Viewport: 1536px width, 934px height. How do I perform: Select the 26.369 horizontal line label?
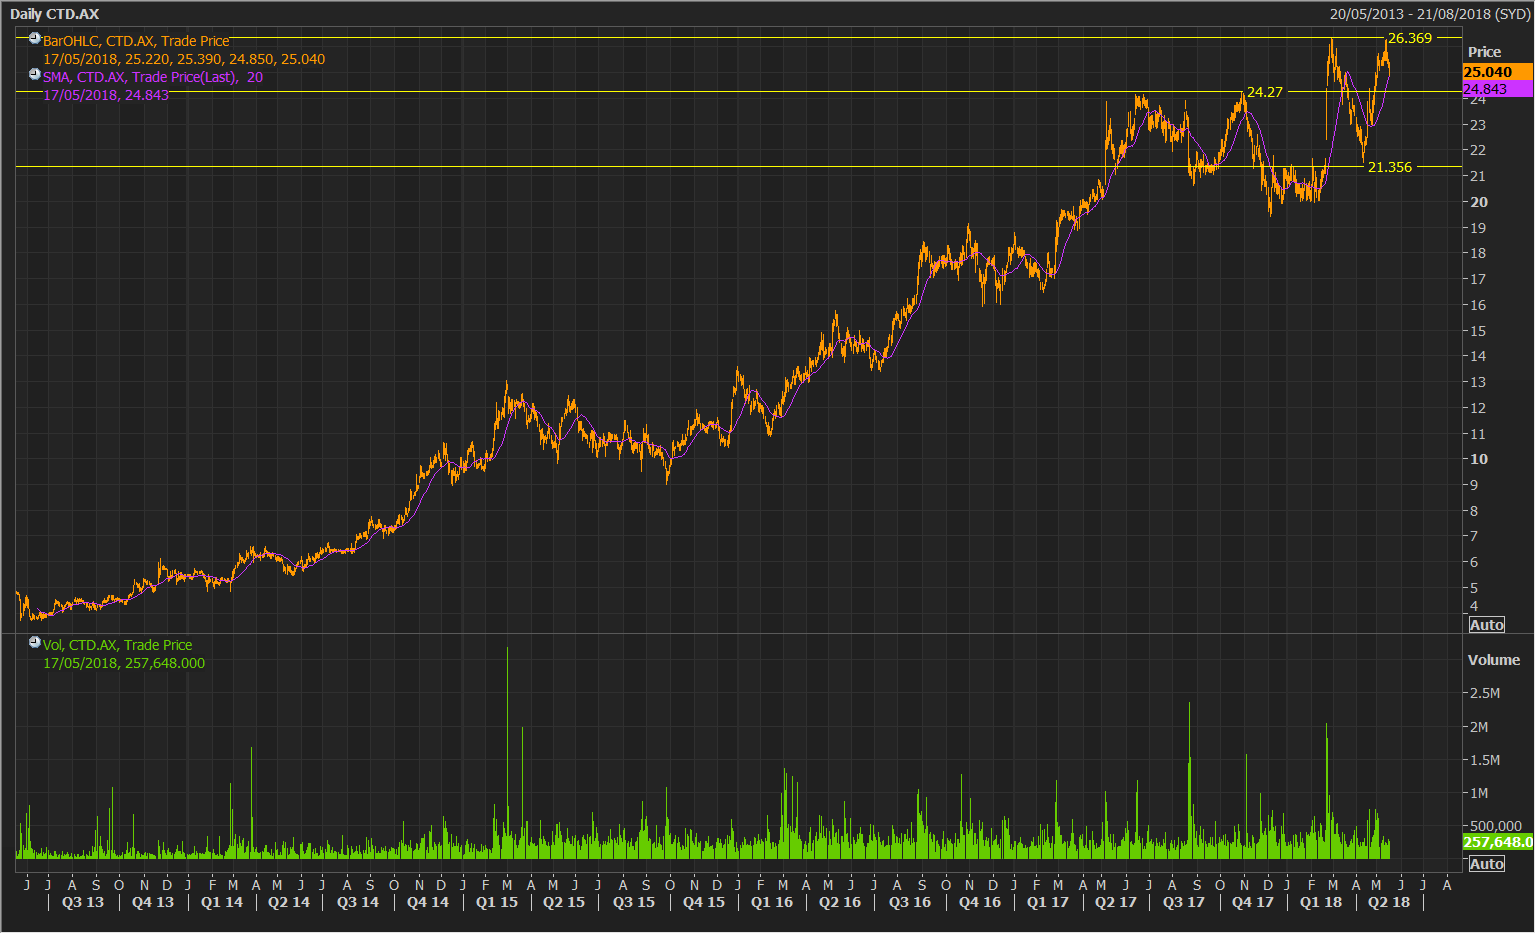click(1410, 38)
